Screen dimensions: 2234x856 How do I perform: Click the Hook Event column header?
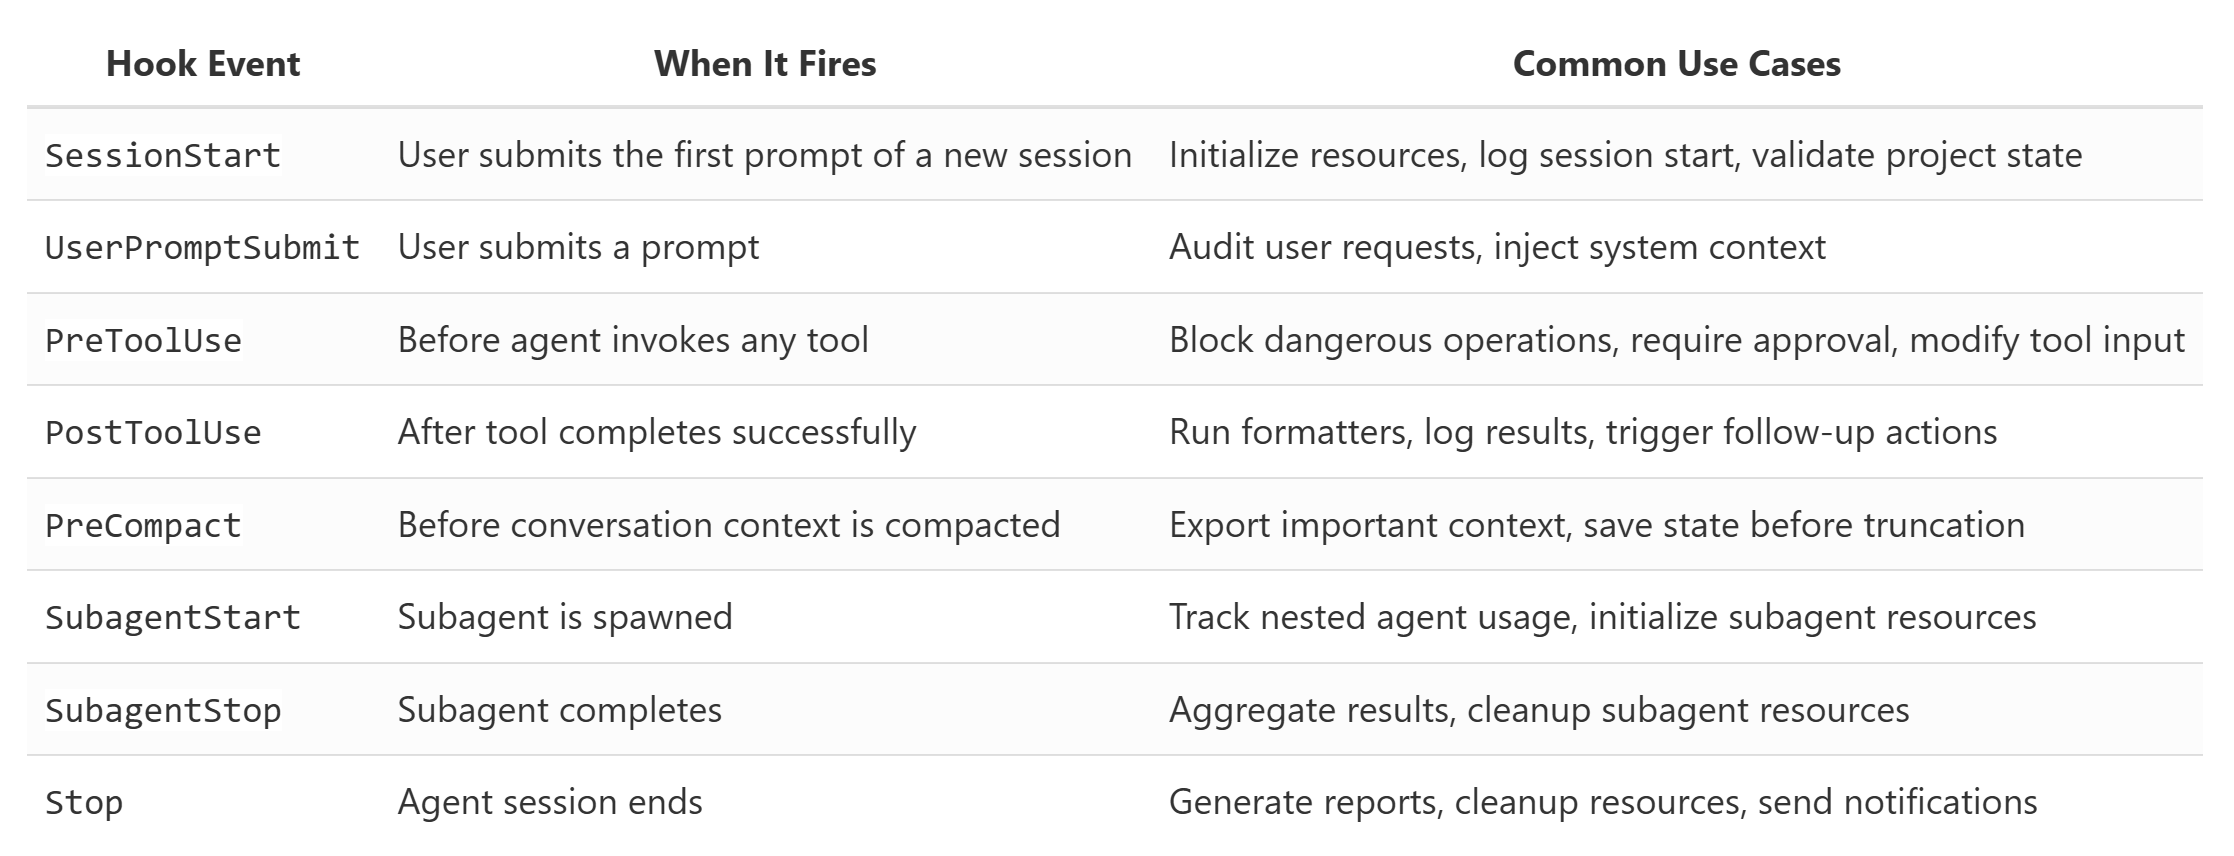tap(203, 64)
